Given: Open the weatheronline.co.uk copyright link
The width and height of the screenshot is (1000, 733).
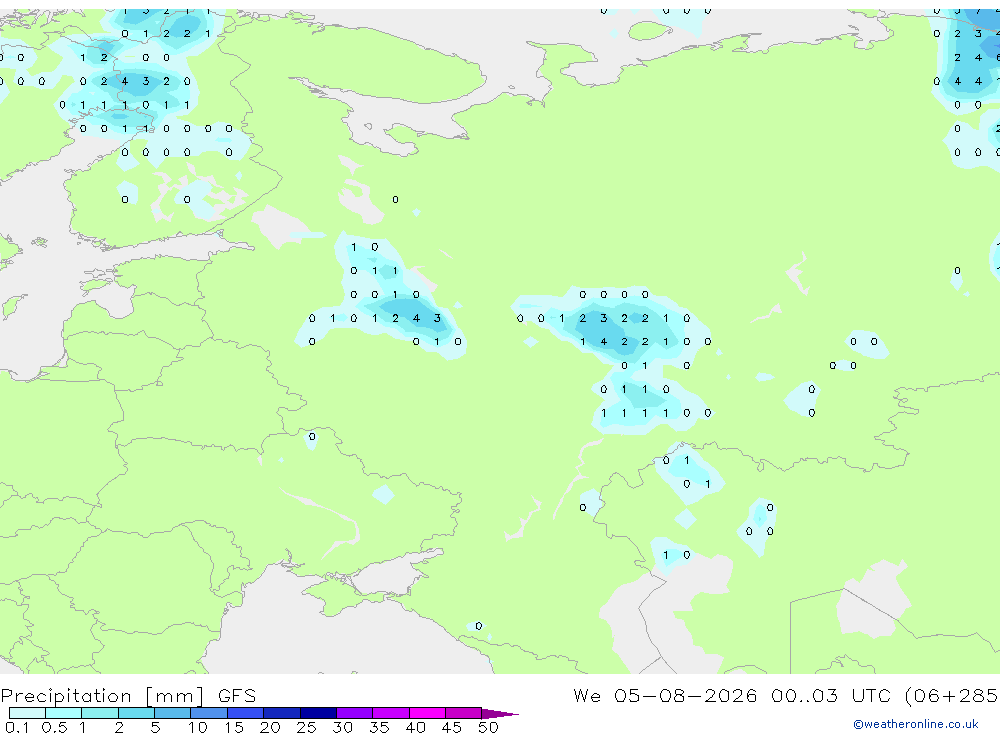Looking at the screenshot, I should pyautogui.click(x=916, y=724).
